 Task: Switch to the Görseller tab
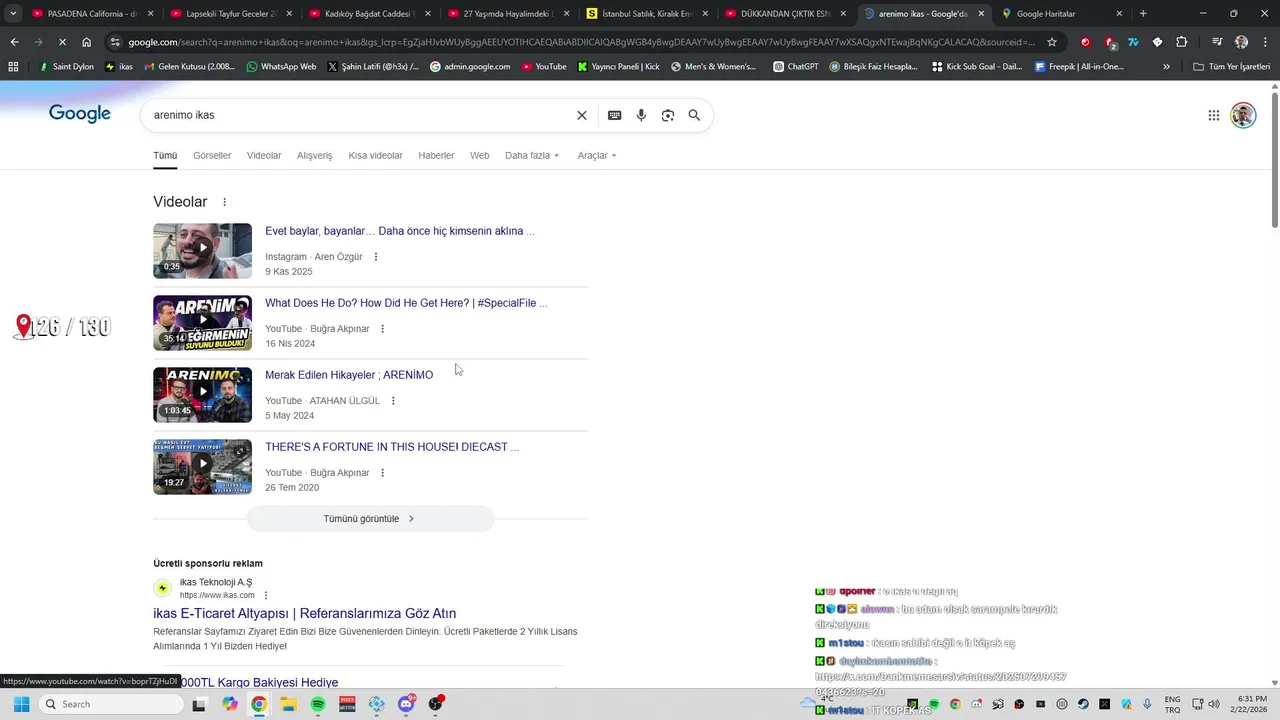[x=212, y=155]
